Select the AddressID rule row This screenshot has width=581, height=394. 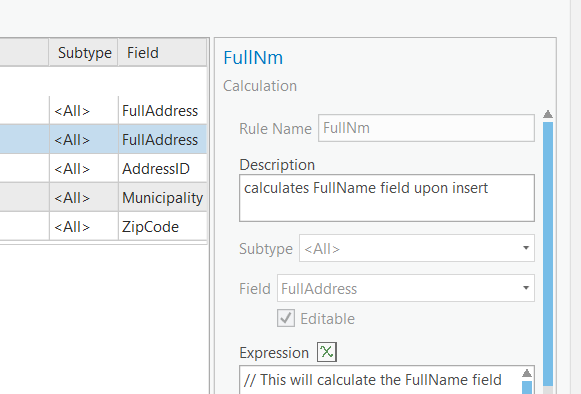[103, 169]
